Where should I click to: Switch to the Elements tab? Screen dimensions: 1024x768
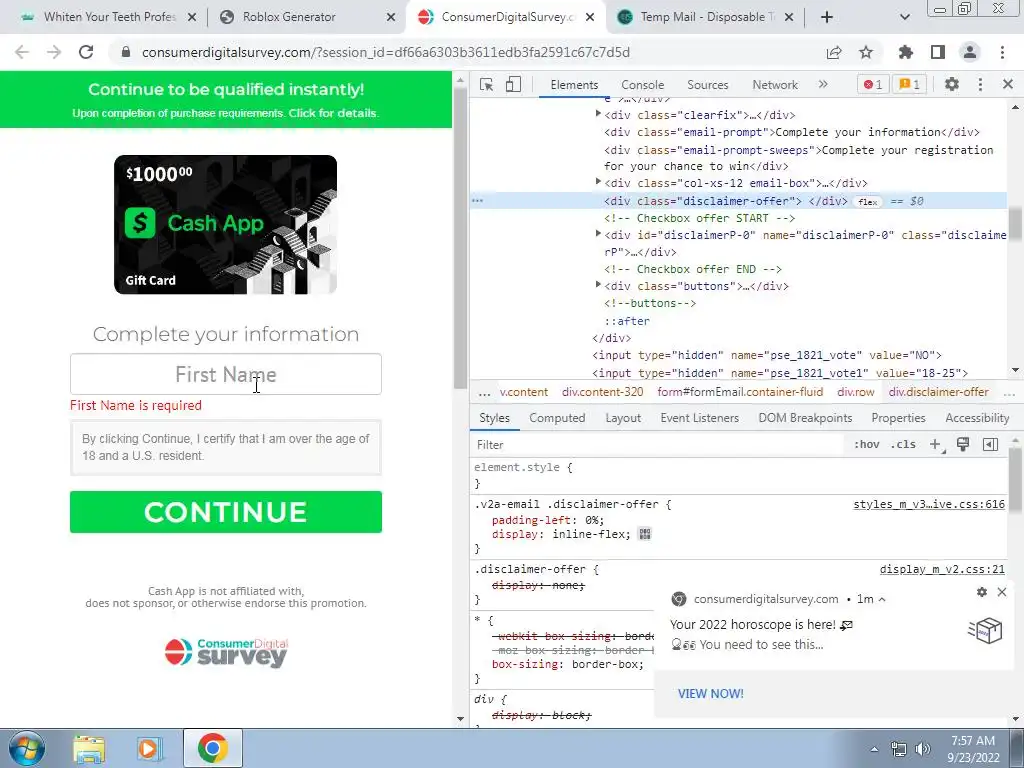[574, 85]
